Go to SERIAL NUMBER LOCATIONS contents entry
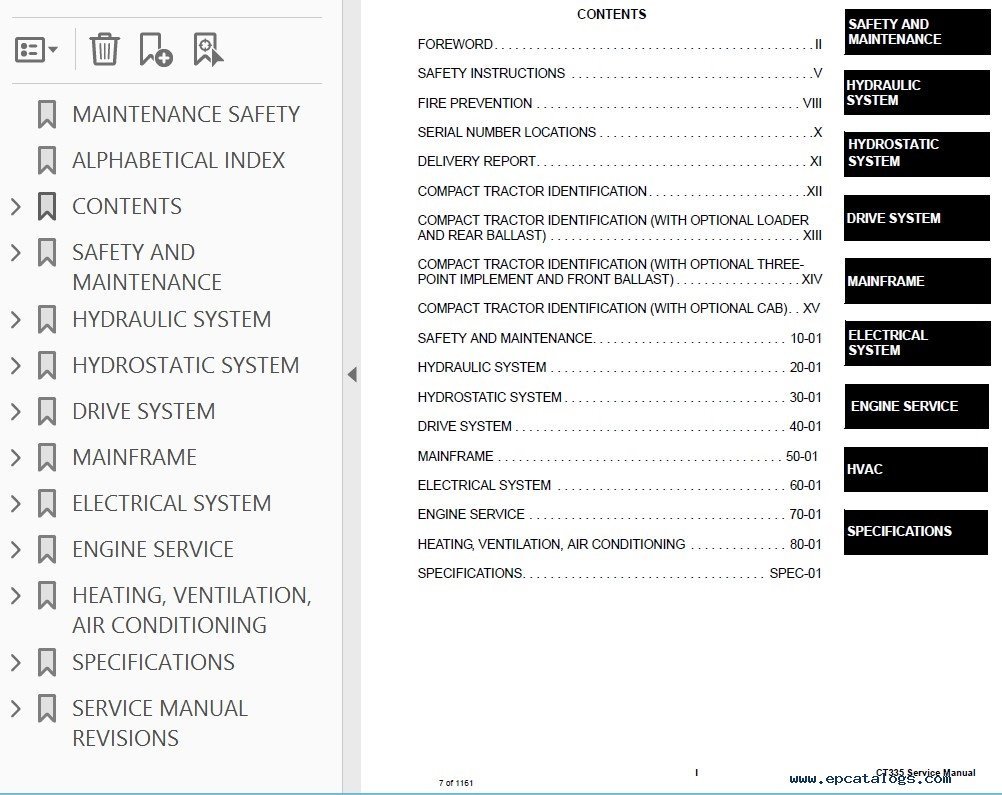The image size is (1002, 795). point(506,132)
